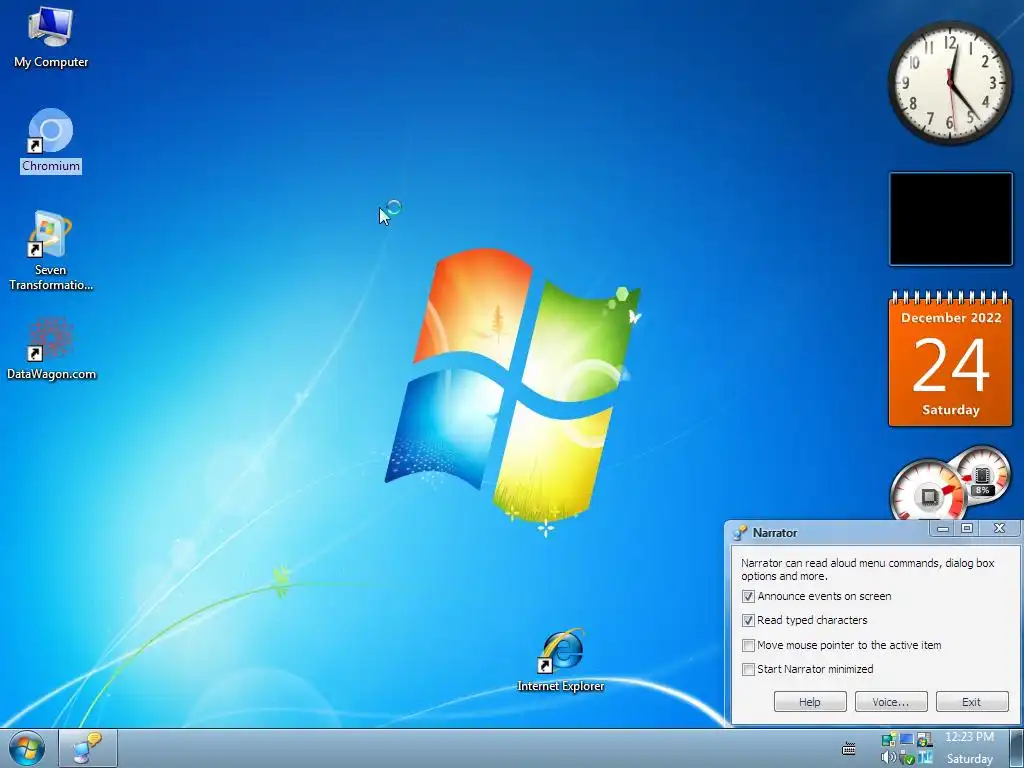
Task: Click the Narrator window title text
Action: pyautogui.click(x=775, y=533)
